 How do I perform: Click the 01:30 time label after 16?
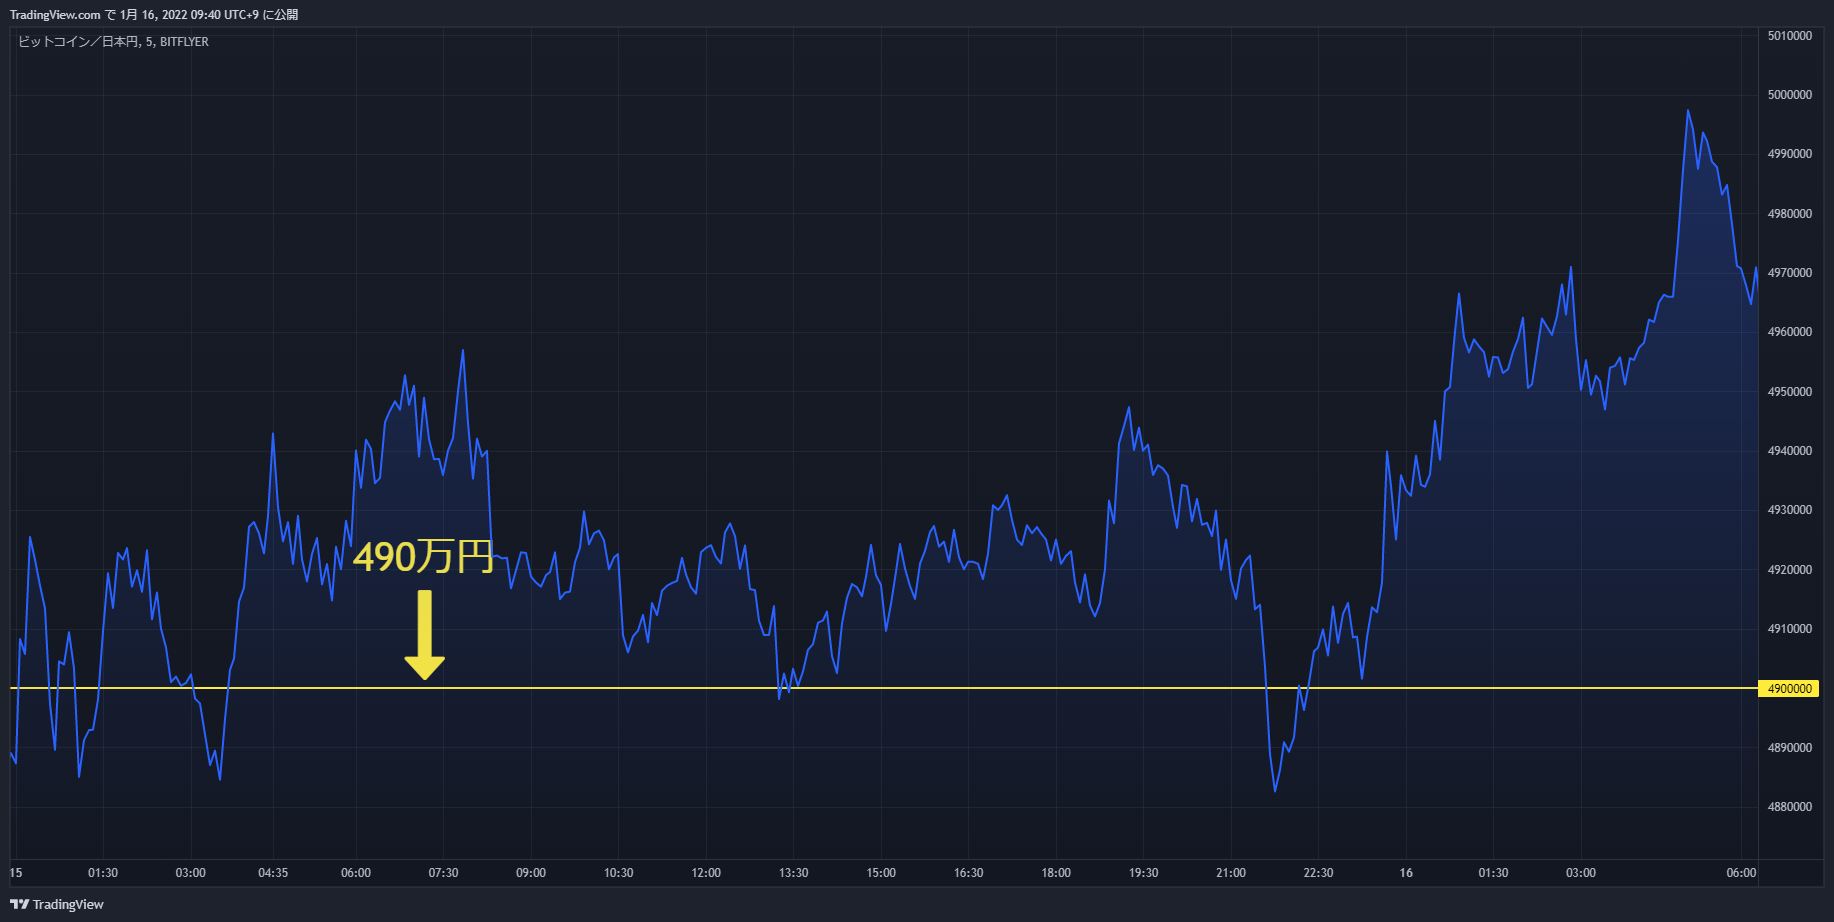tap(1494, 873)
